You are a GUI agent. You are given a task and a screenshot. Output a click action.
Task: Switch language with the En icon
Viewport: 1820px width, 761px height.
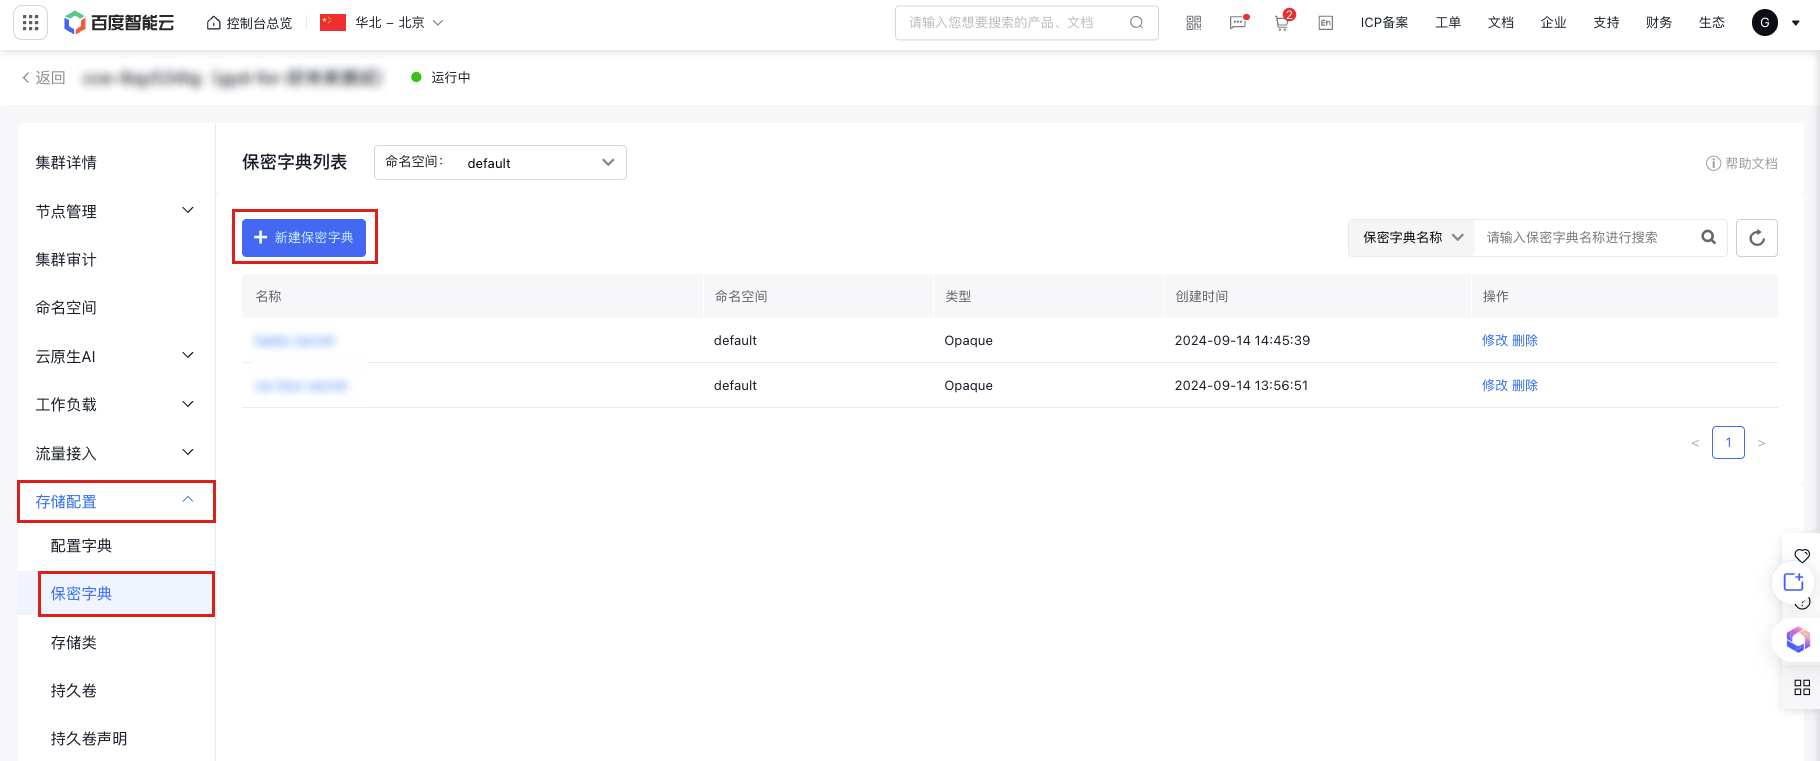click(x=1326, y=23)
